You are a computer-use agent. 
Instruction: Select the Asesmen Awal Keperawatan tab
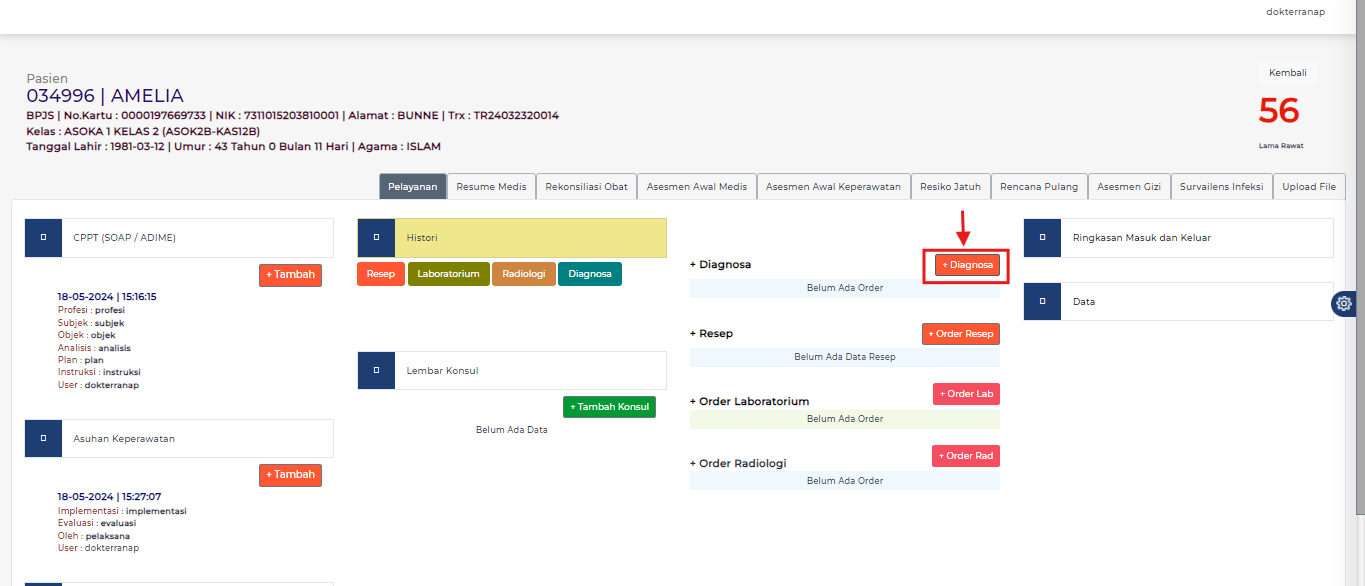pyautogui.click(x=834, y=187)
